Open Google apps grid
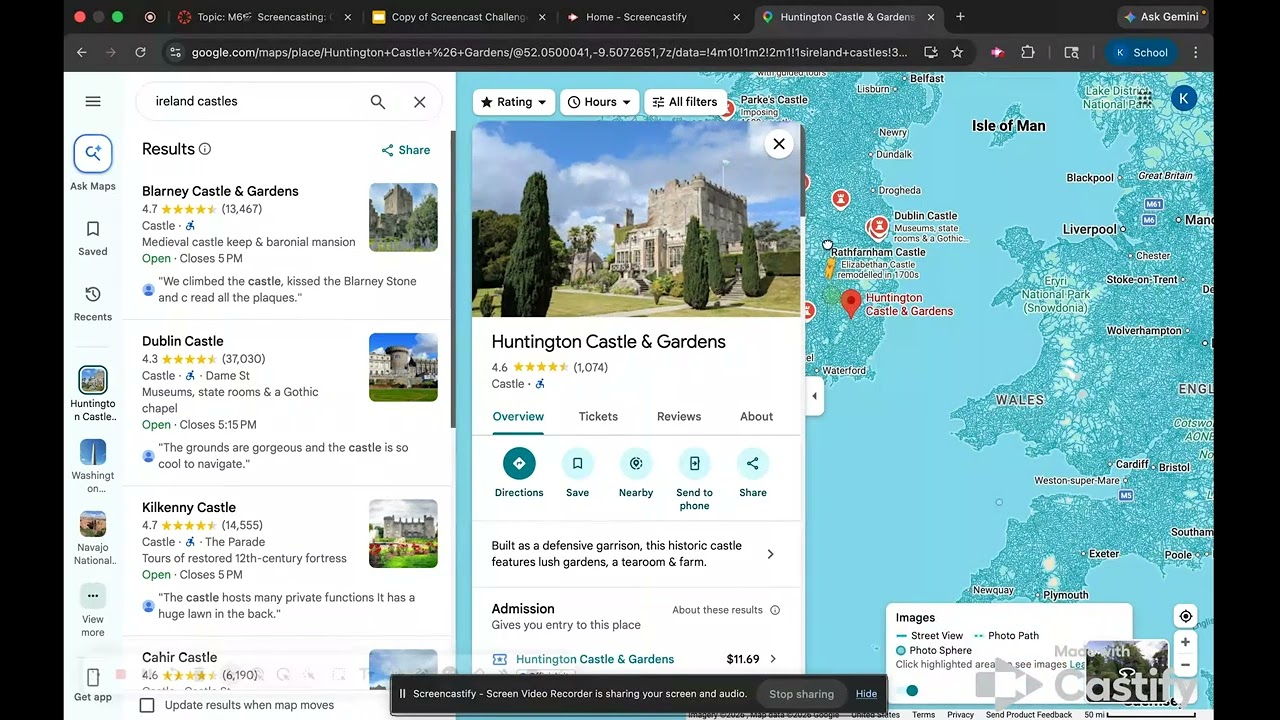1280x720 pixels. click(1144, 98)
